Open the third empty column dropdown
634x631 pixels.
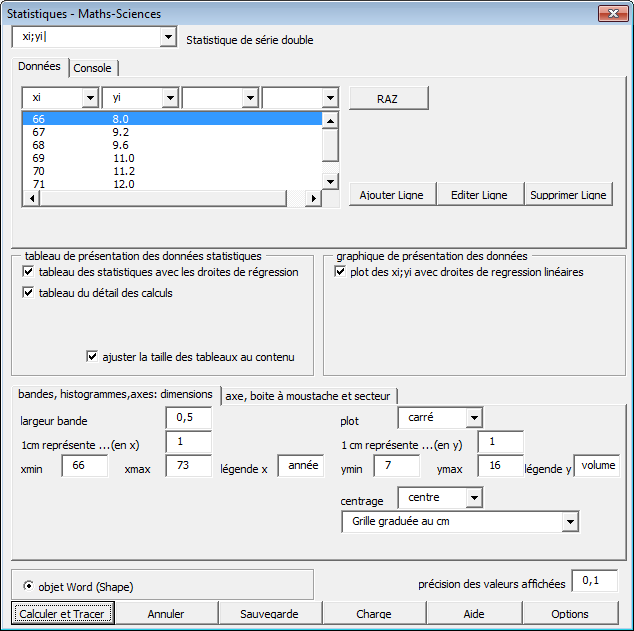tap(250, 98)
